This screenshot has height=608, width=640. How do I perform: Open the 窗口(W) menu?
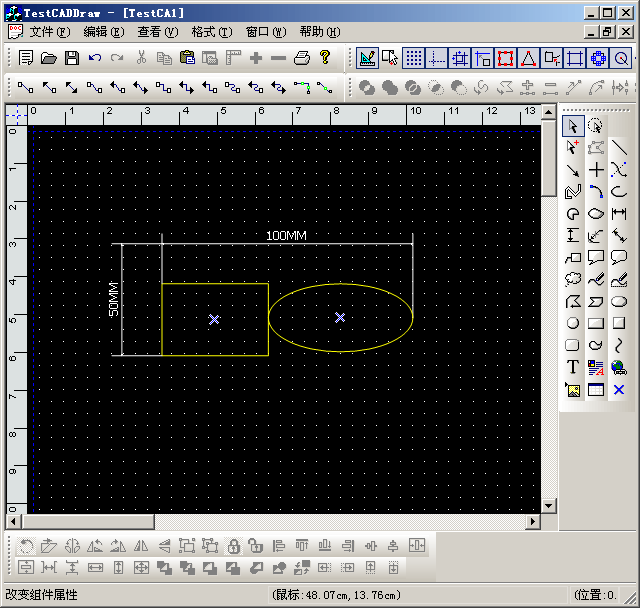pyautogui.click(x=265, y=32)
